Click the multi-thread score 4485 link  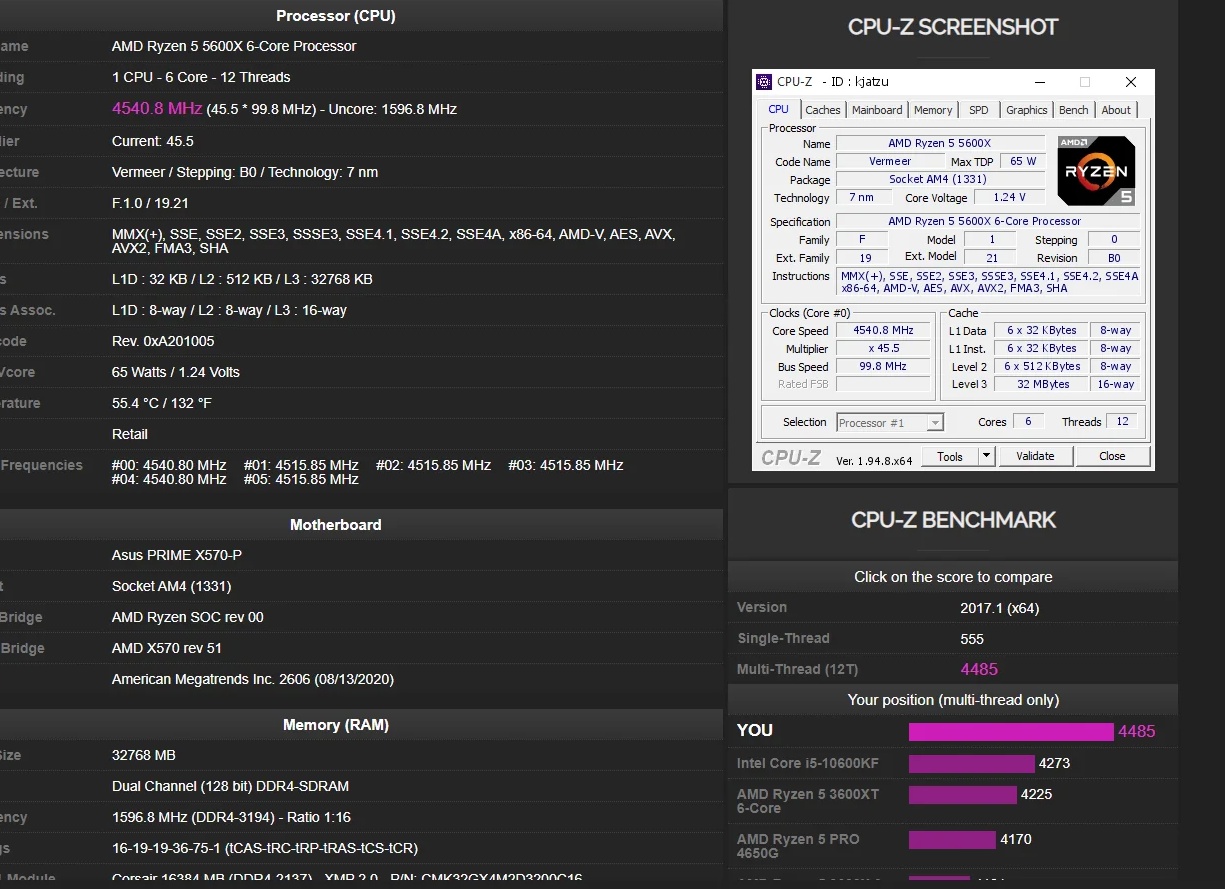979,669
